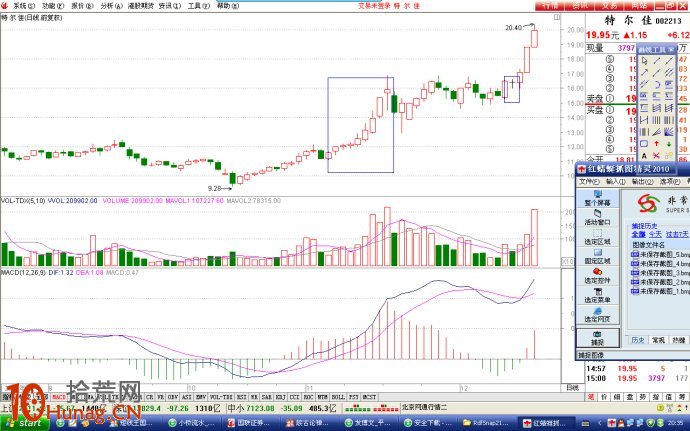Select the 势 tab under quote panel
690x431 pixels.
[643, 397]
